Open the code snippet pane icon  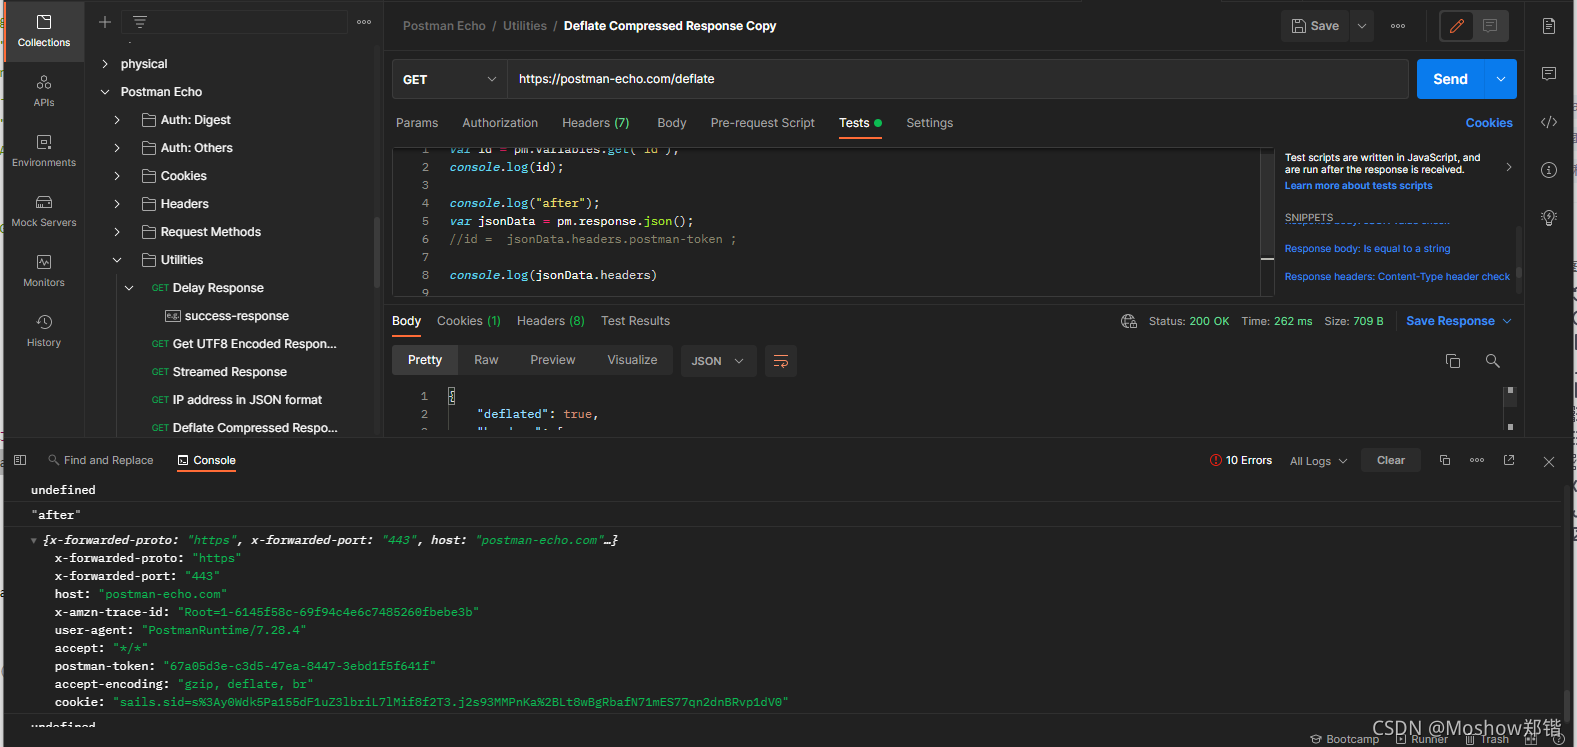[x=1549, y=122]
